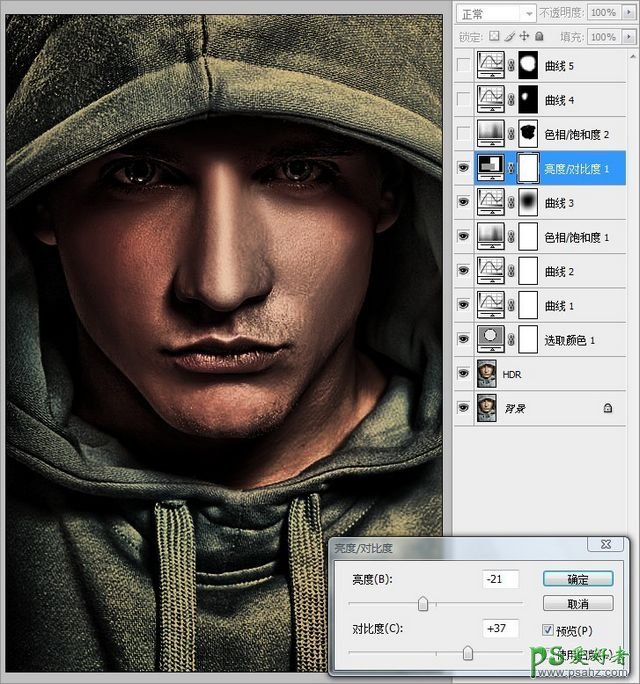Click the 曲线 5 curves adjustment icon
Viewport: 640px width, 684px height.
(491, 66)
